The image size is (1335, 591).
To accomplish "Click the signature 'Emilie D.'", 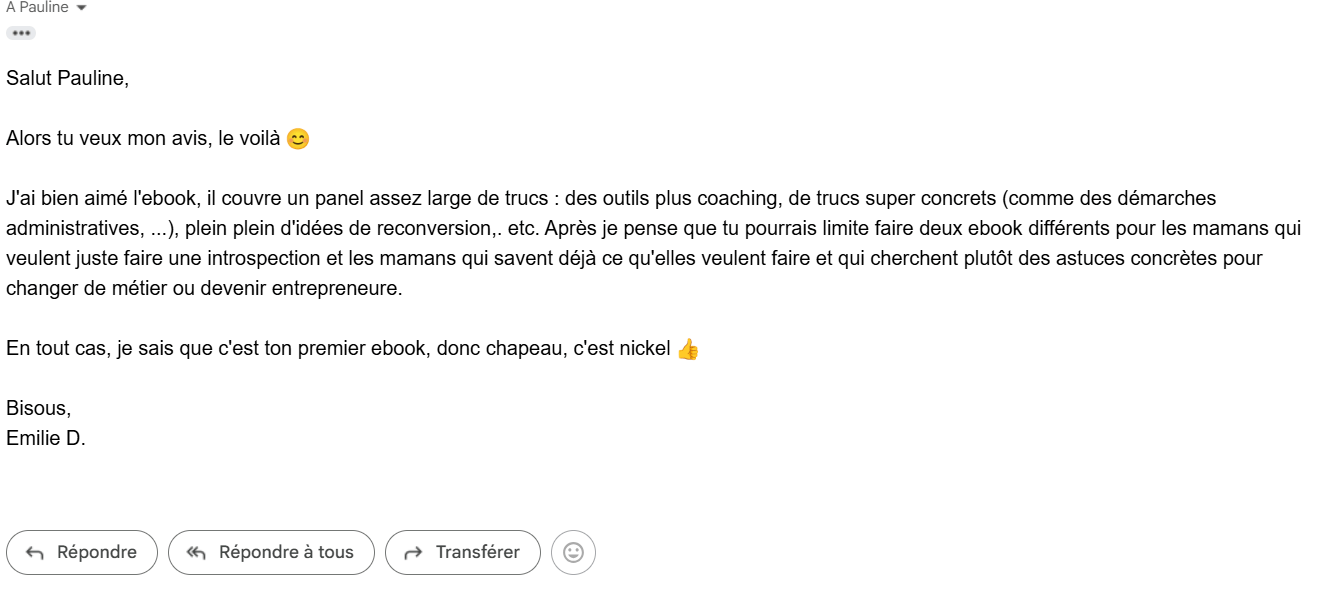I will coord(46,438).
